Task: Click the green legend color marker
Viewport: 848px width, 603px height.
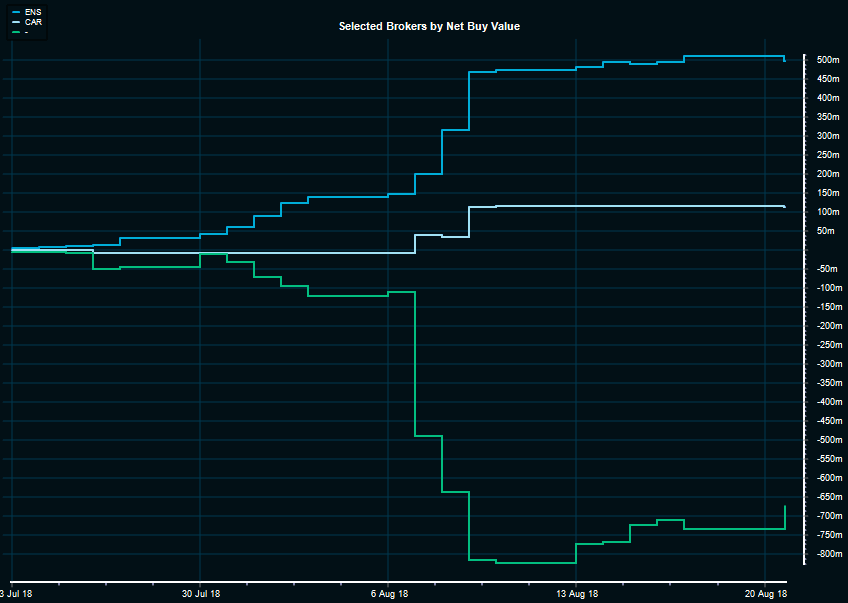Action: pos(16,31)
